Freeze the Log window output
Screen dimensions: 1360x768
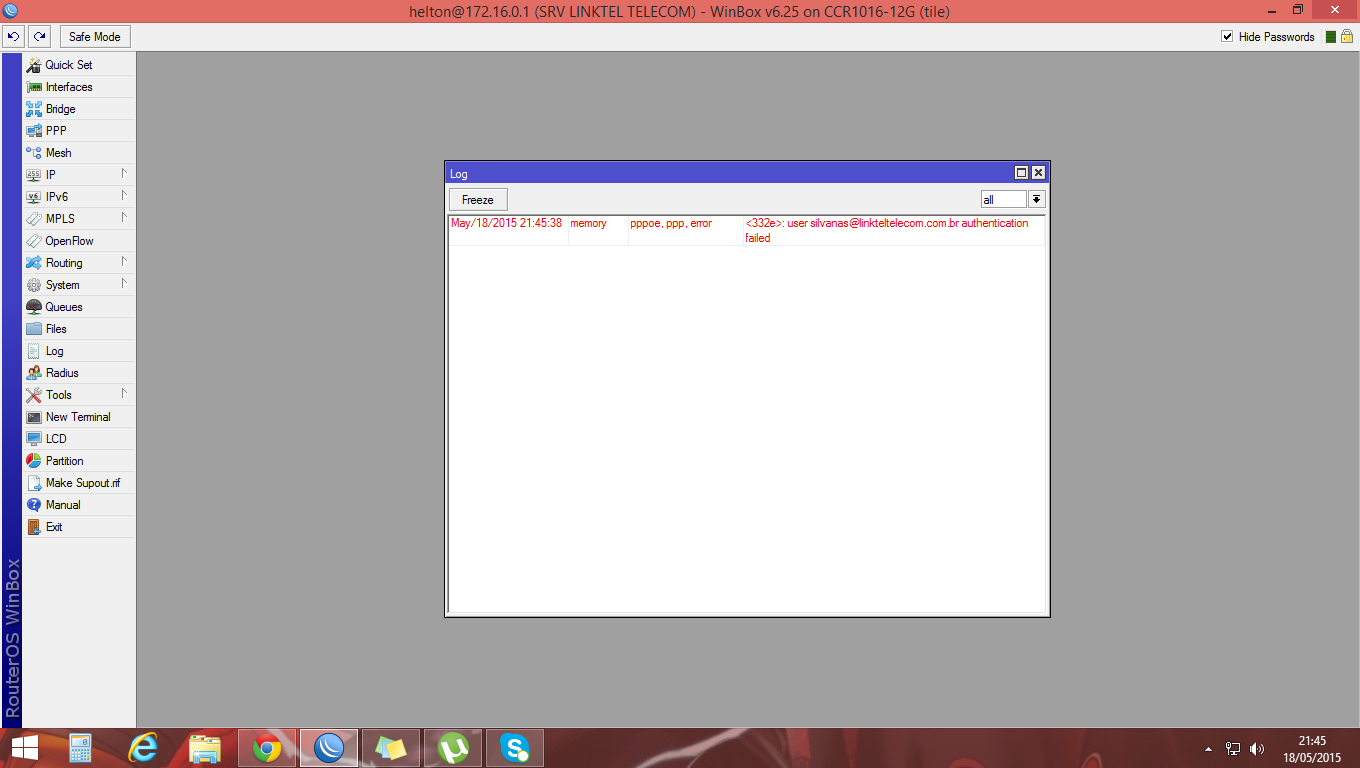(x=478, y=200)
